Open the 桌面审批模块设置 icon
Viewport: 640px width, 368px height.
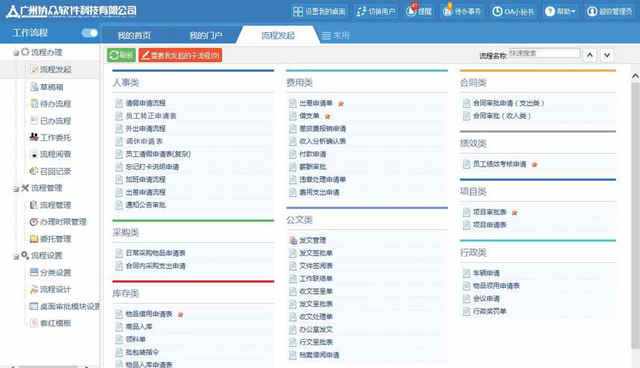pos(34,306)
